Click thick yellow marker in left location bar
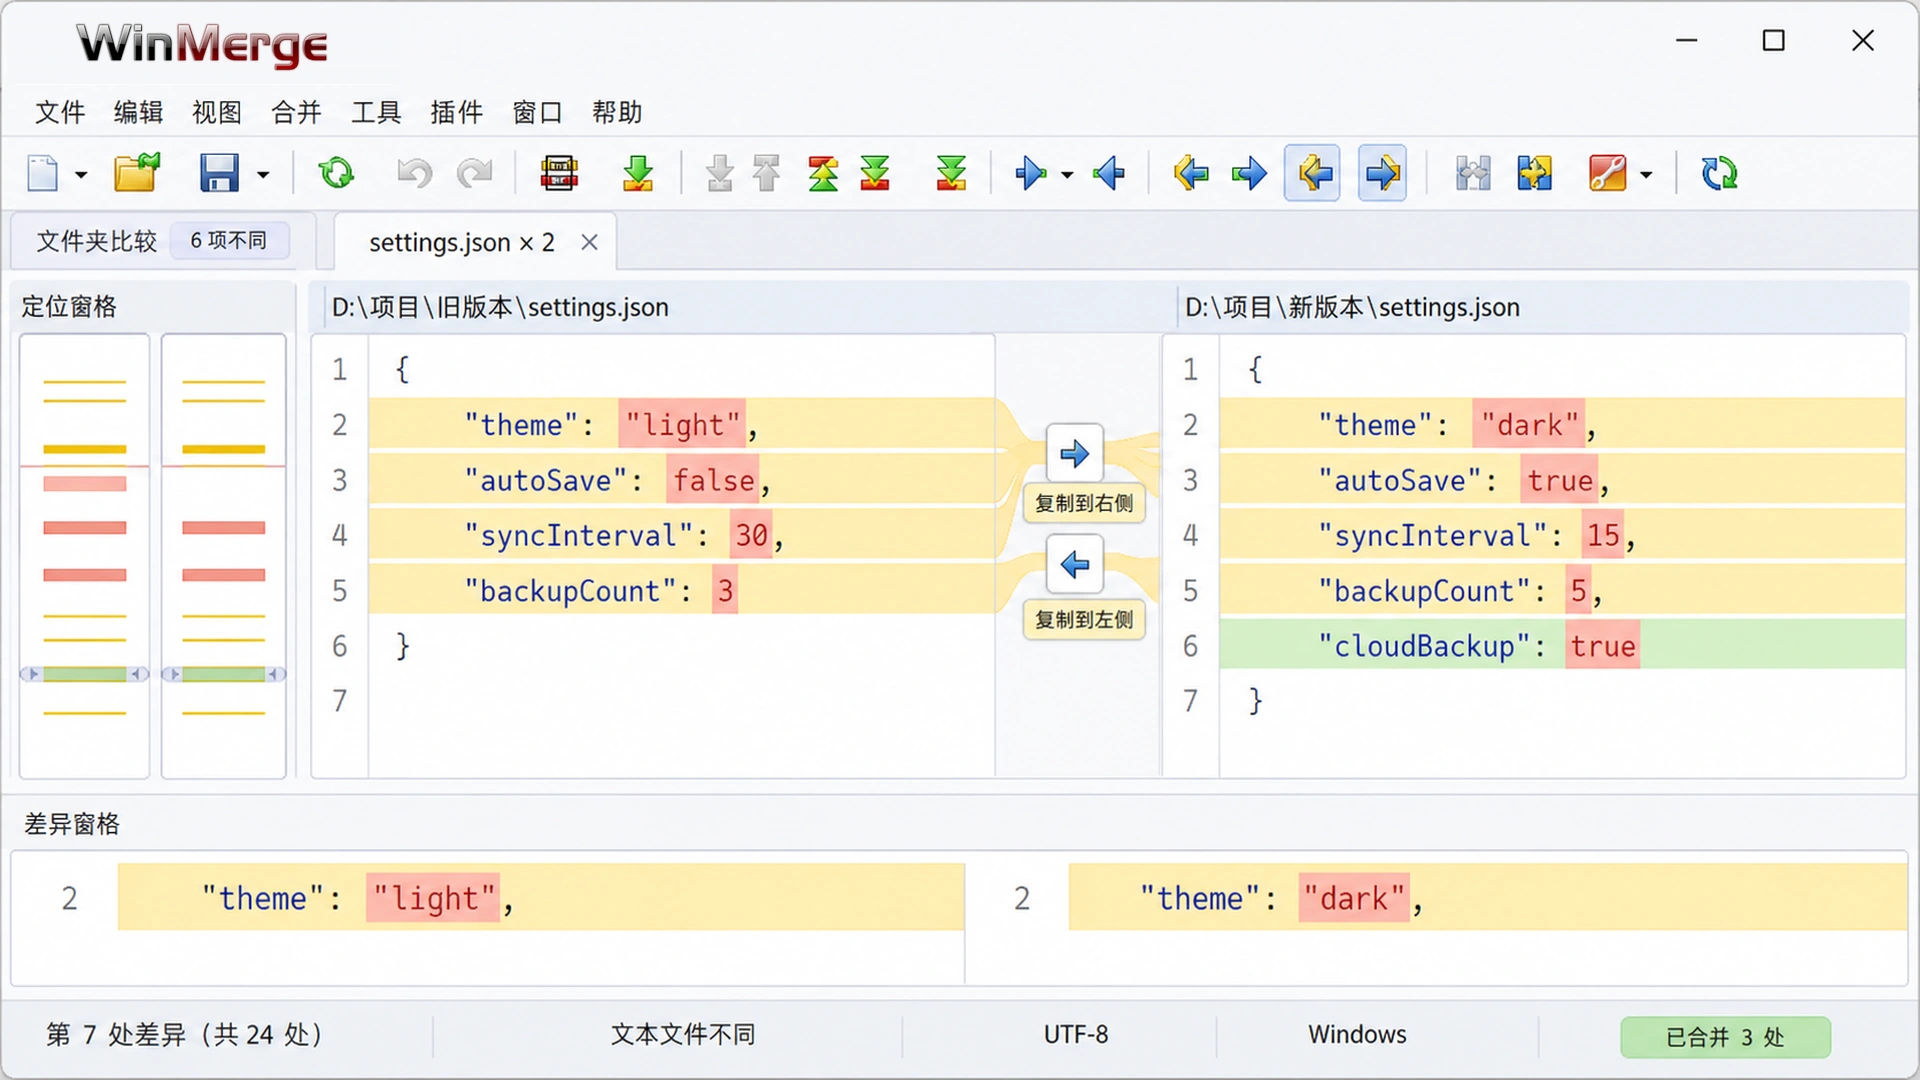 point(85,449)
